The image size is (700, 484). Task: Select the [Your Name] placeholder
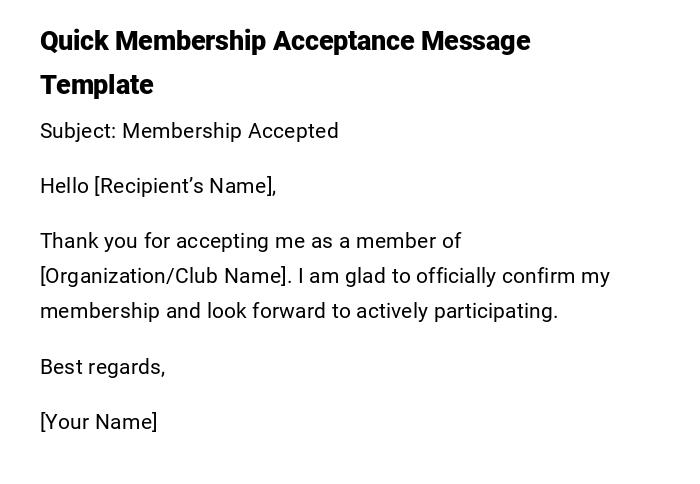click(99, 422)
